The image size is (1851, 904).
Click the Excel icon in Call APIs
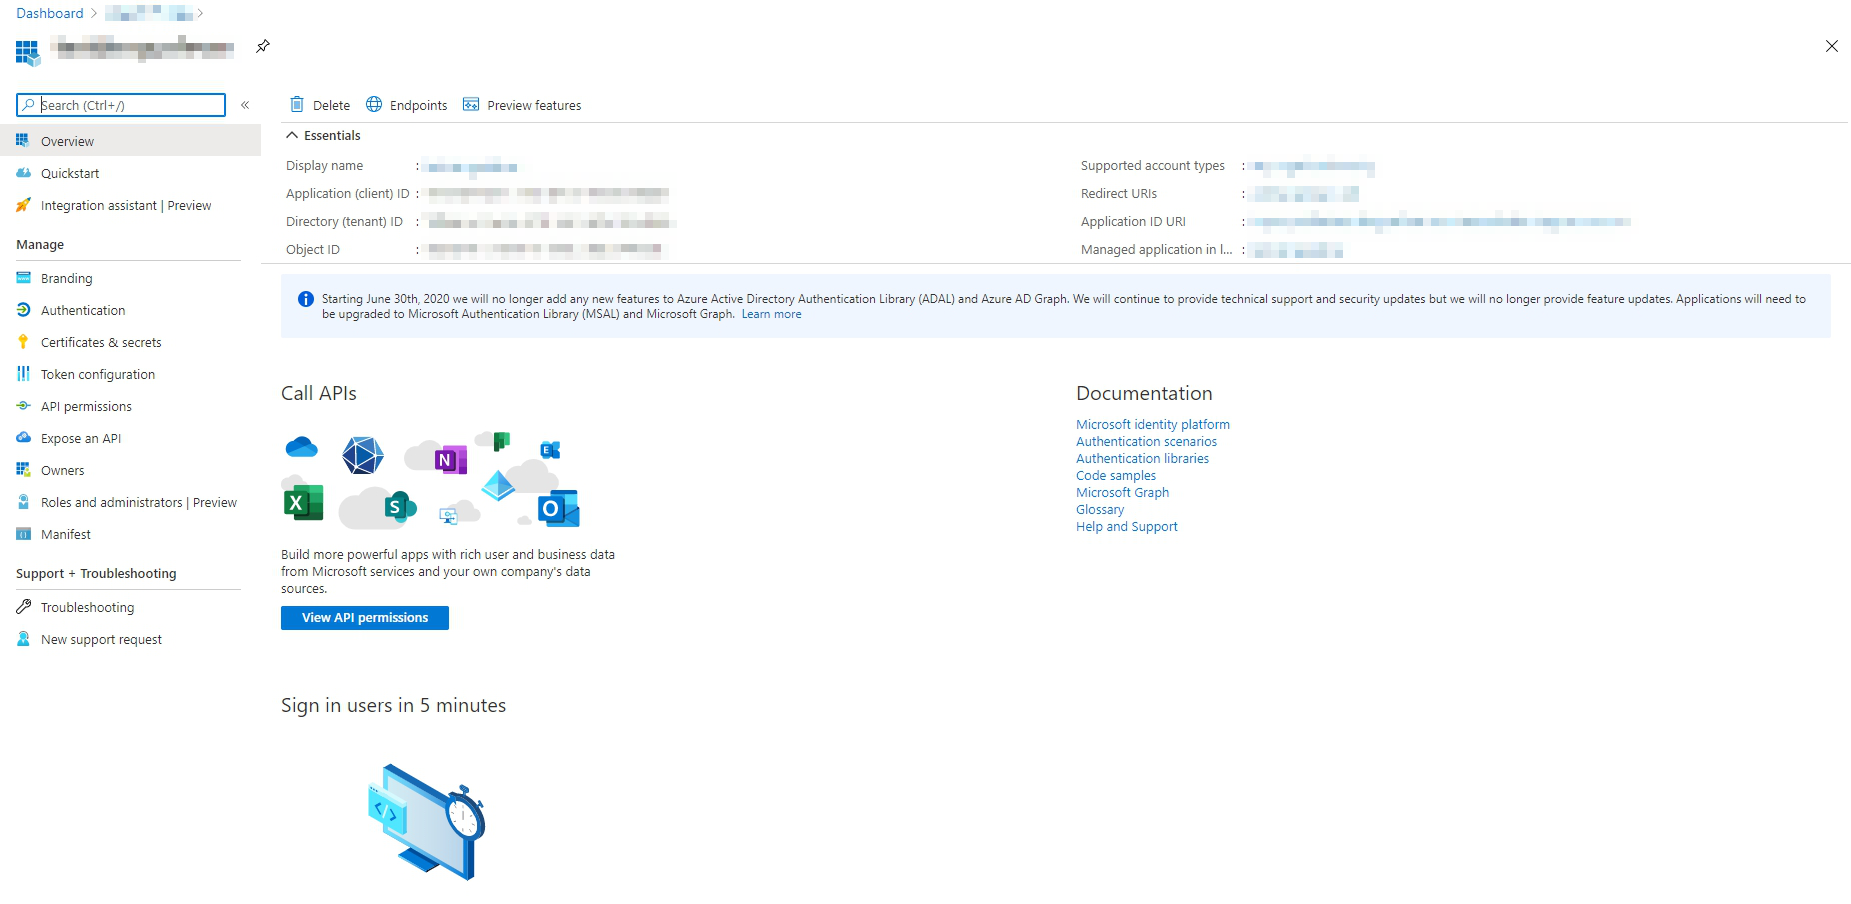(x=303, y=502)
